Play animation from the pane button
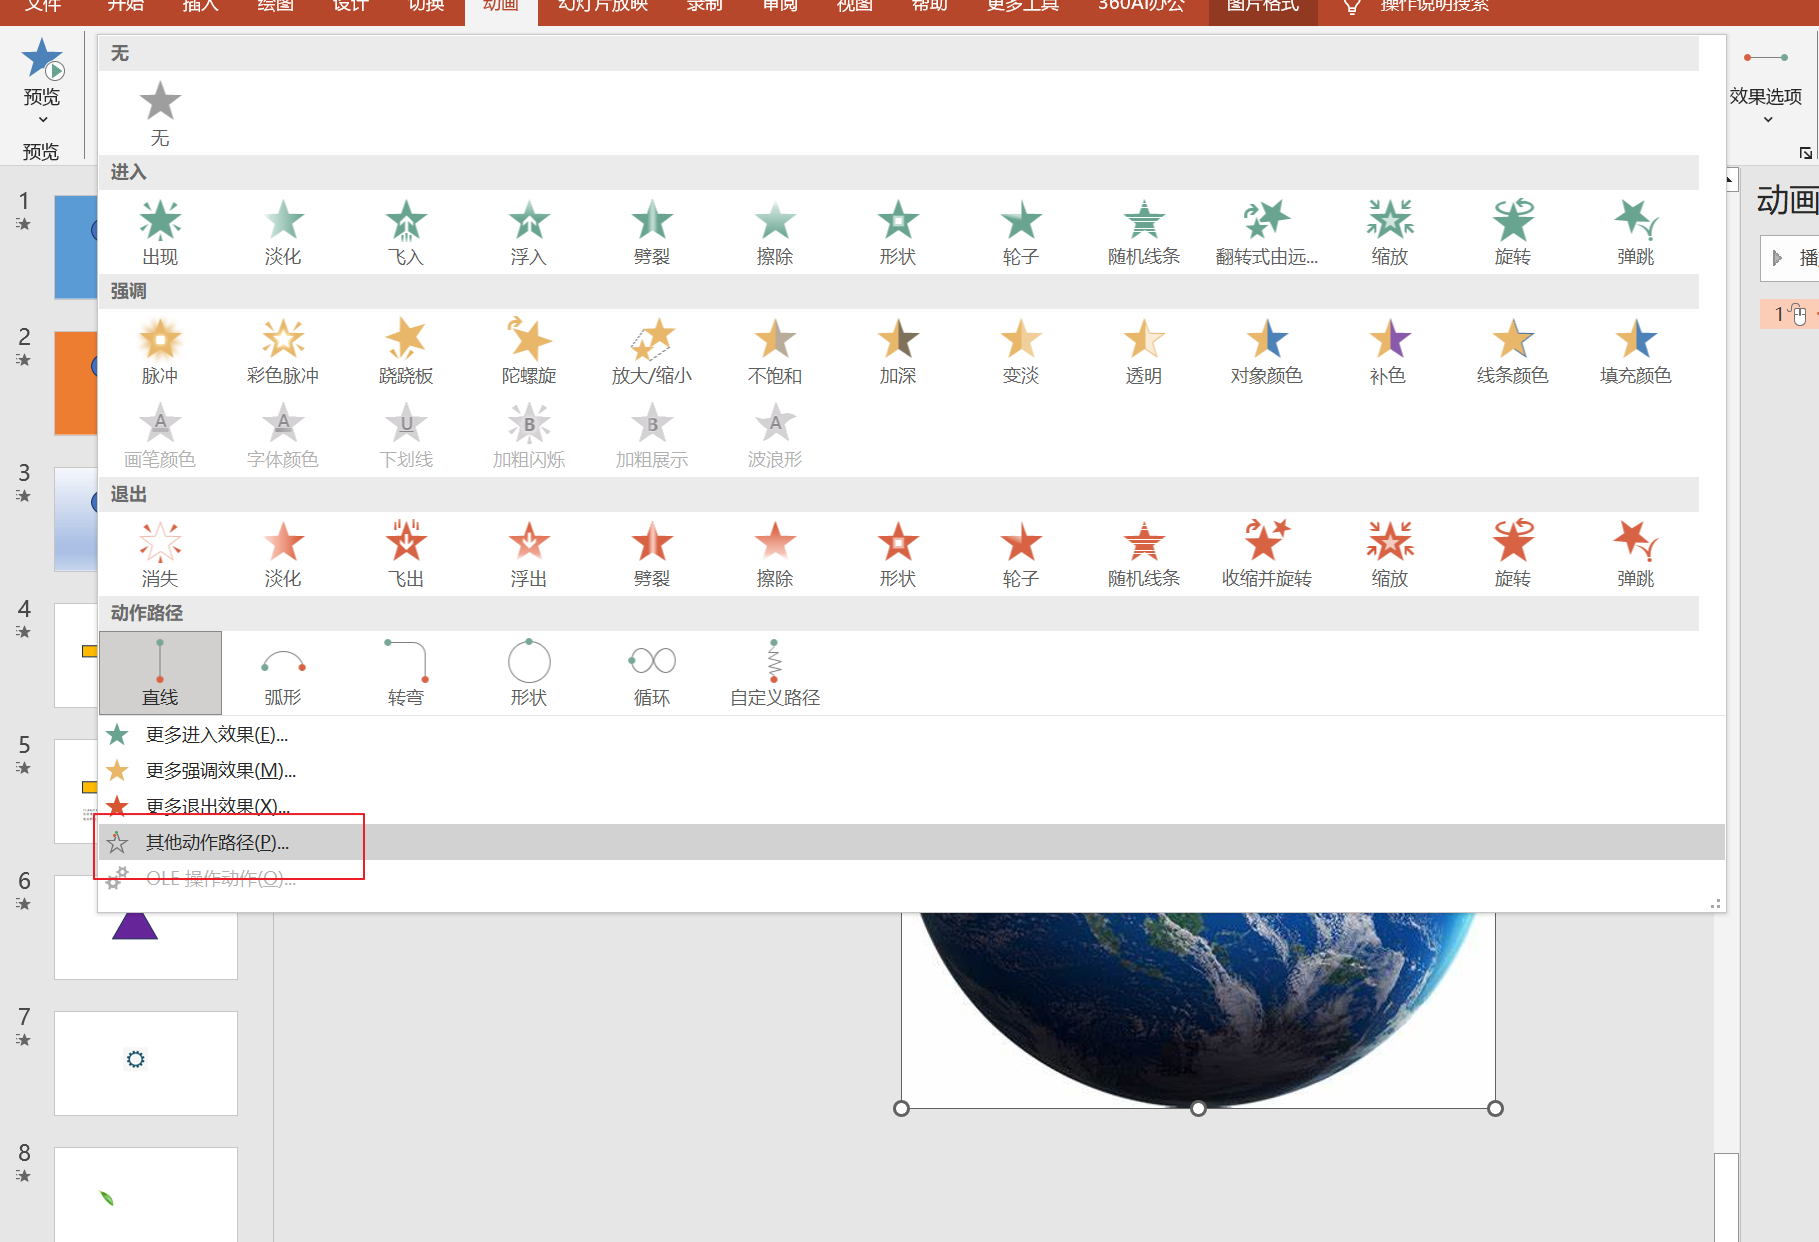This screenshot has height=1242, width=1819. tap(1790, 258)
